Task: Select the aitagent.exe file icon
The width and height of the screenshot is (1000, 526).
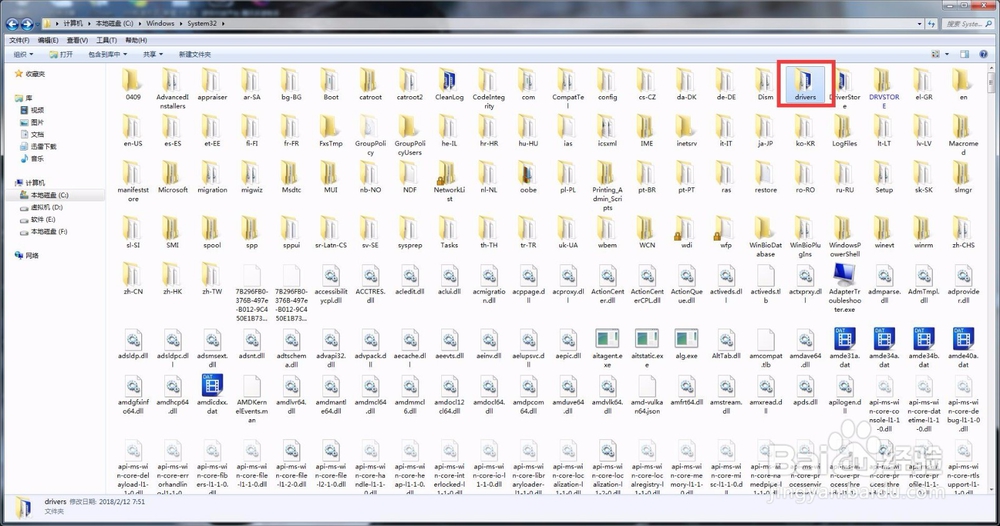Action: 607,339
